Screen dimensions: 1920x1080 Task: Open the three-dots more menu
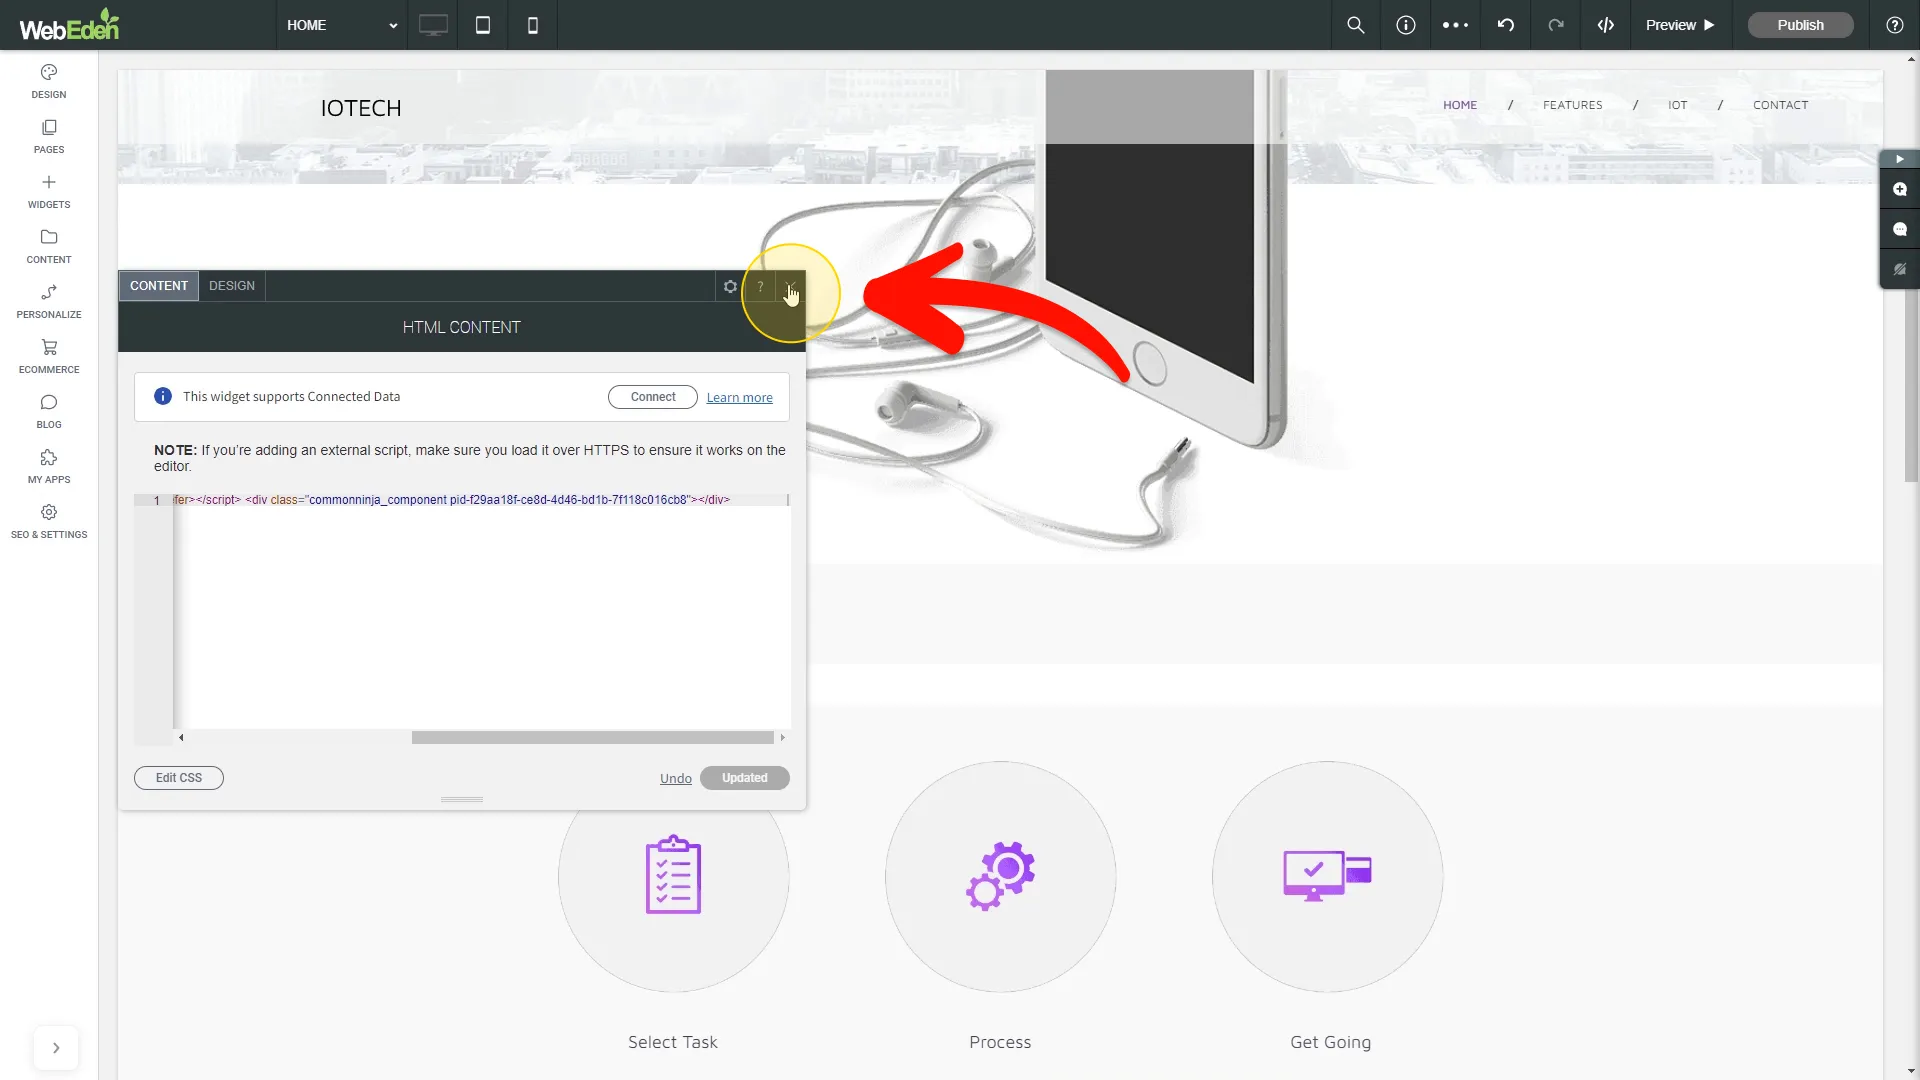coord(1456,25)
